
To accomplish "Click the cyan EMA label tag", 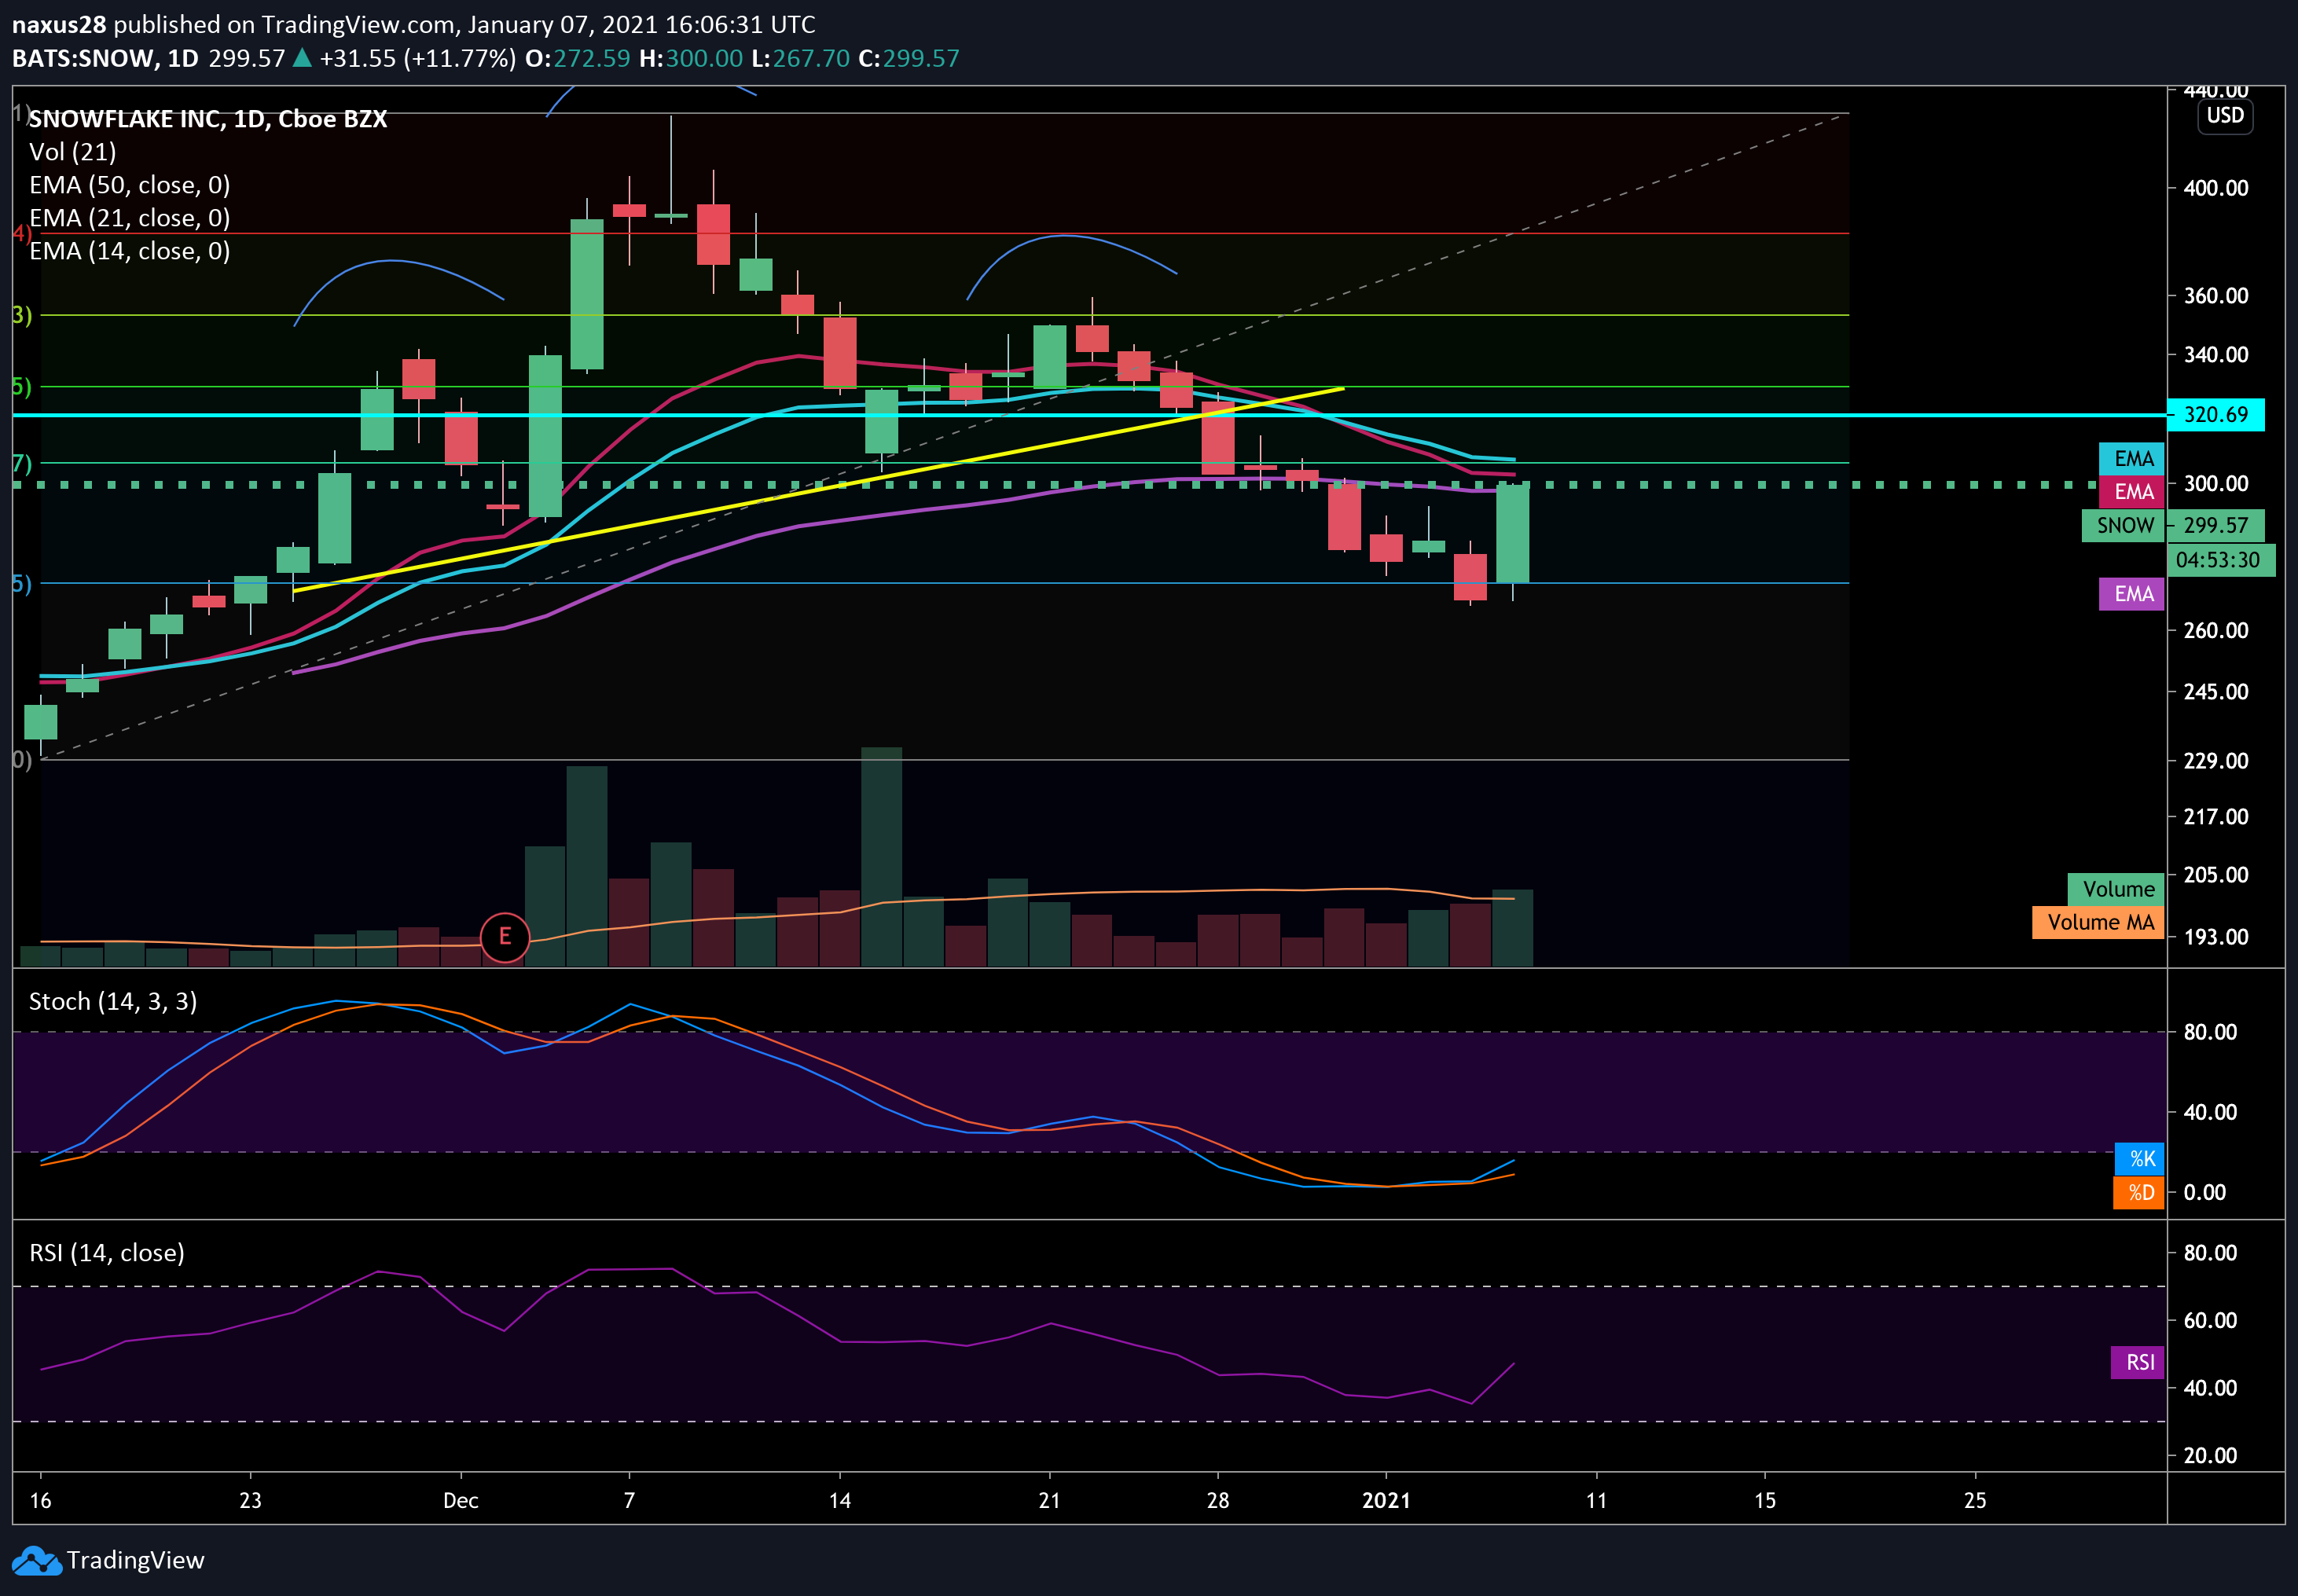I will click(2132, 459).
